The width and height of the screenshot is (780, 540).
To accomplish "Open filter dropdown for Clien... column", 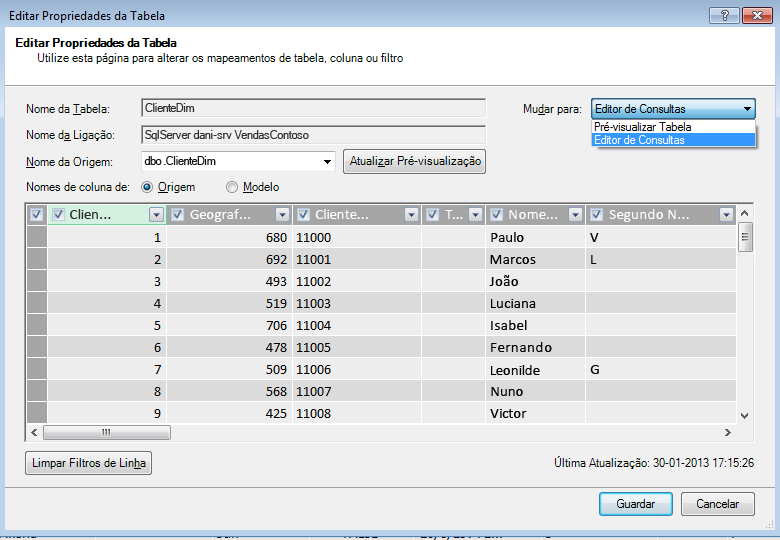I will click(x=156, y=215).
